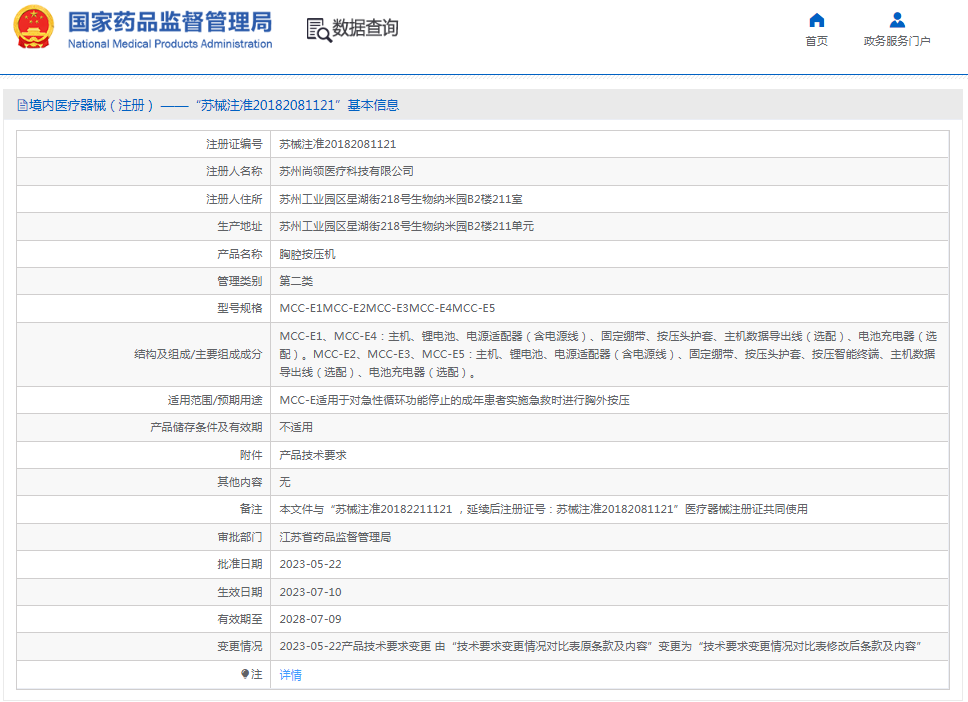Screen dimensions: 968x702
Task: Click the document icon before 境内医疗器械 heading
Action: 22,105
